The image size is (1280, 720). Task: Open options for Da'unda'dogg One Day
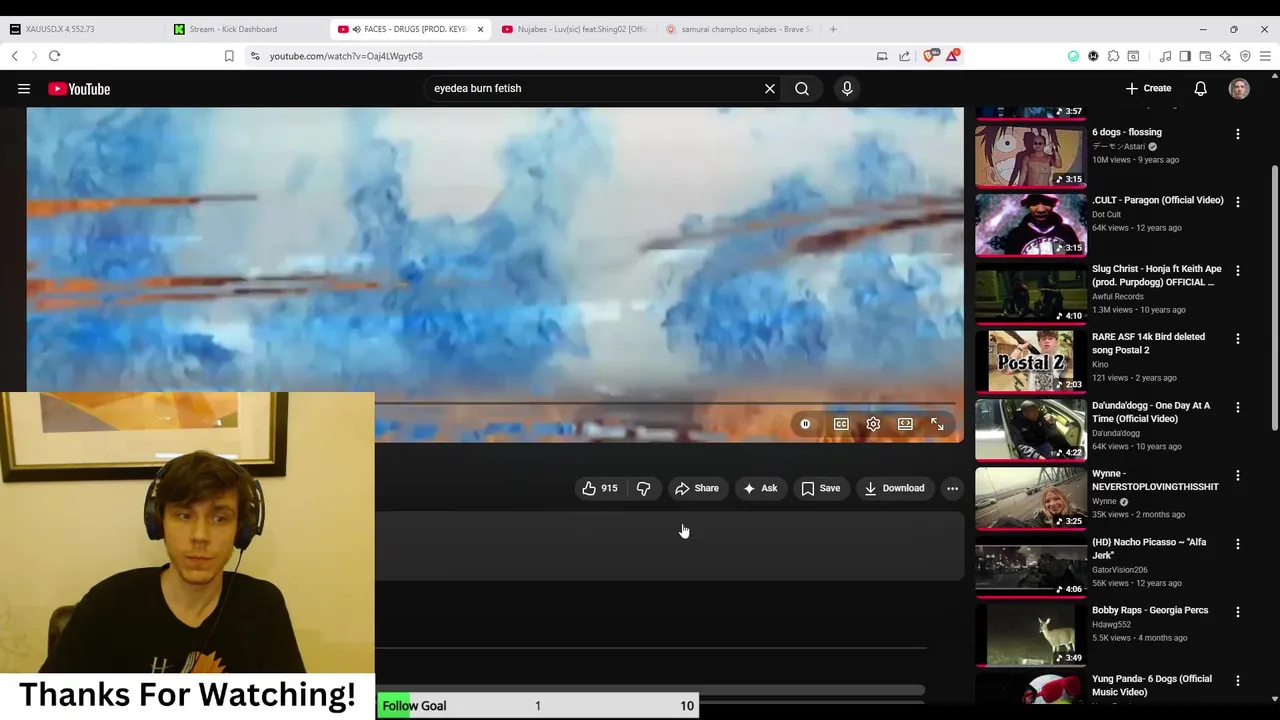click(1238, 408)
